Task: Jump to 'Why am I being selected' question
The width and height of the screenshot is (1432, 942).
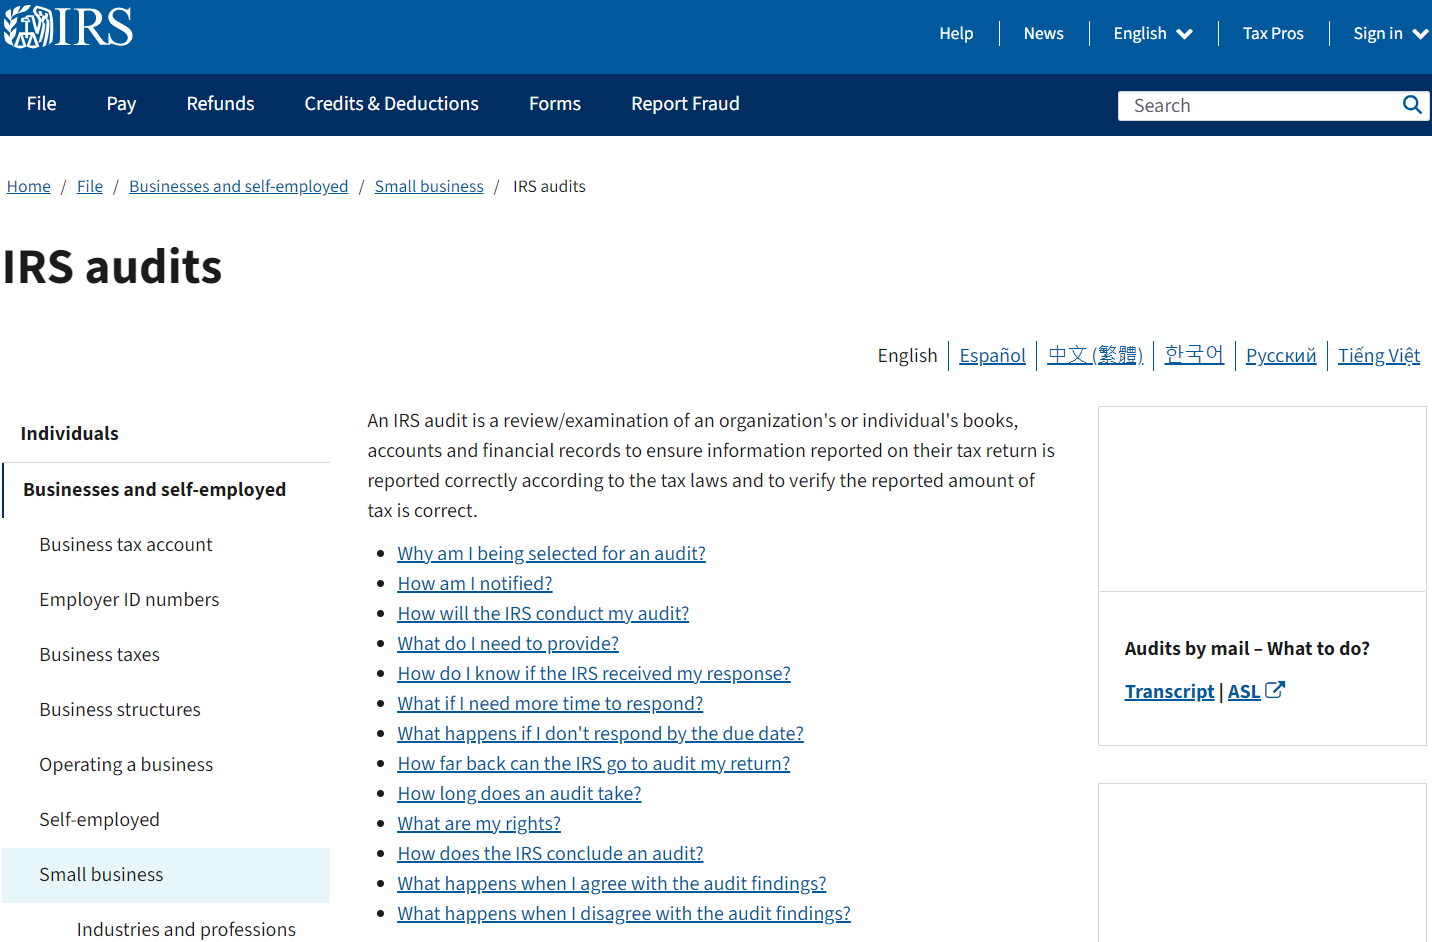Action: (x=551, y=554)
